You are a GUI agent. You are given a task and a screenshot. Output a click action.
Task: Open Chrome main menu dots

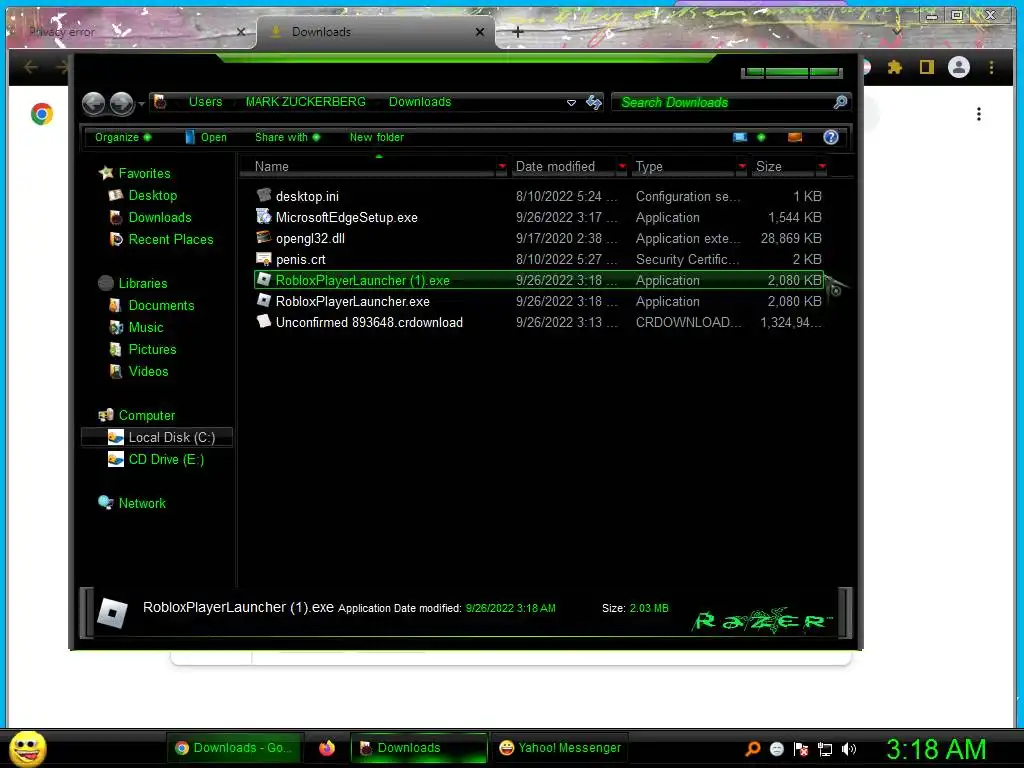click(x=991, y=67)
